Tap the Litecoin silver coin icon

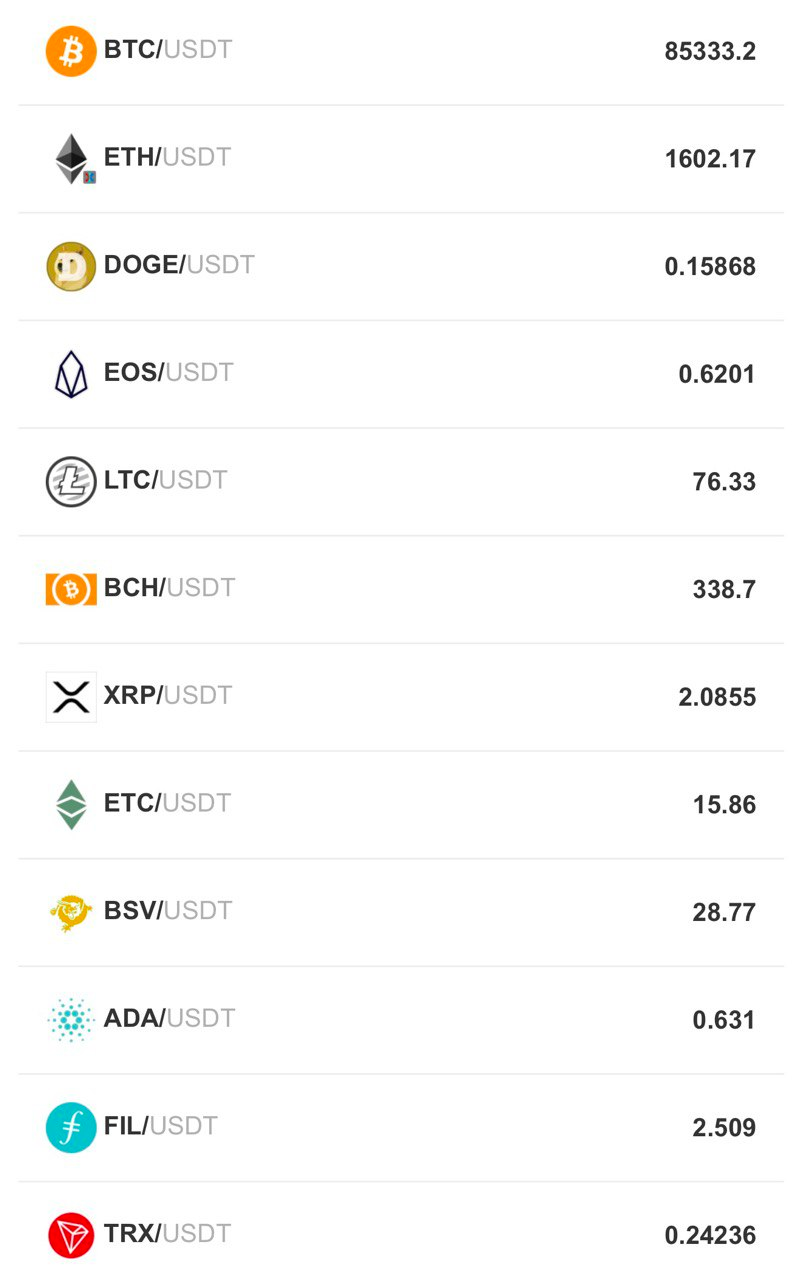[71, 482]
